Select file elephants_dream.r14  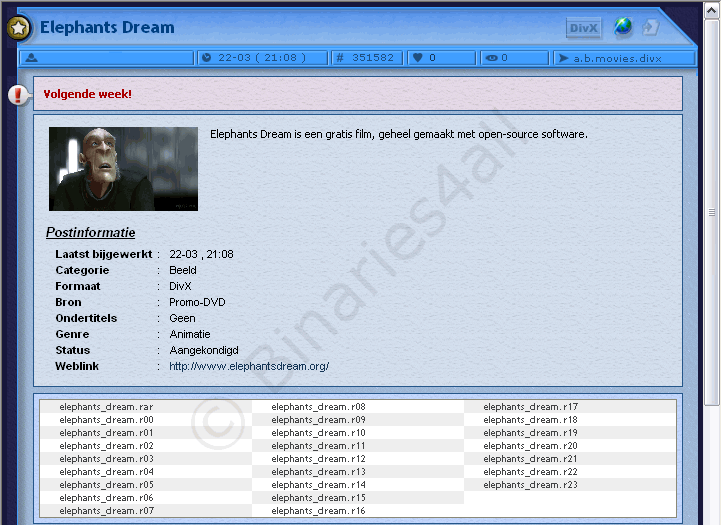click(x=318, y=484)
